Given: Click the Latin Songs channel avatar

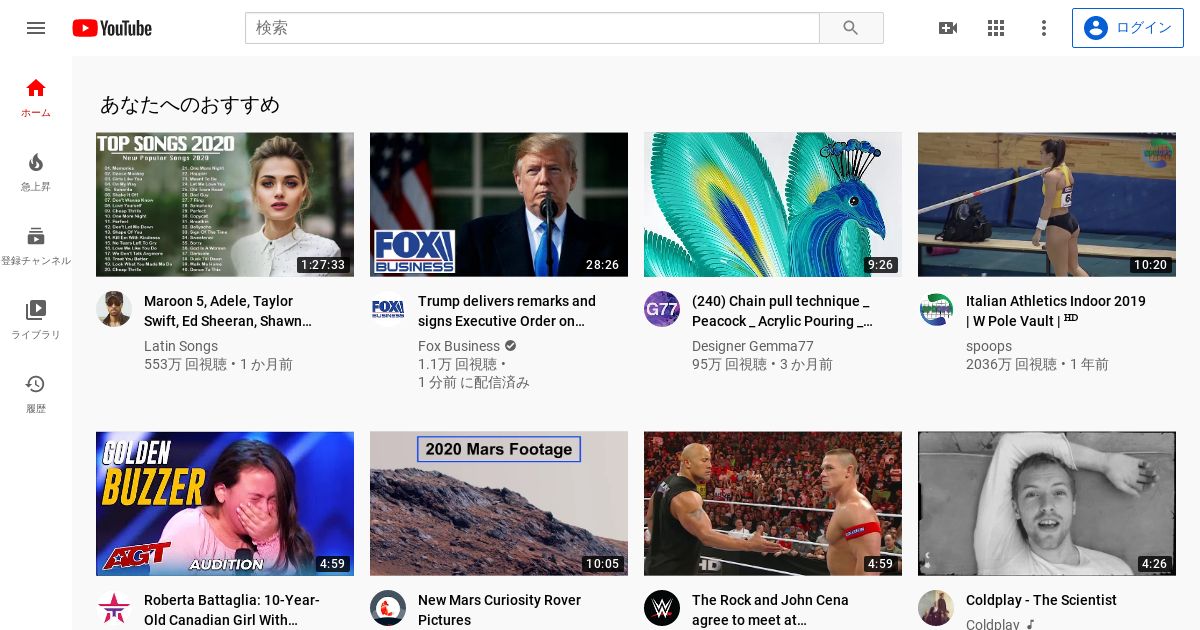Looking at the screenshot, I should (x=114, y=309).
